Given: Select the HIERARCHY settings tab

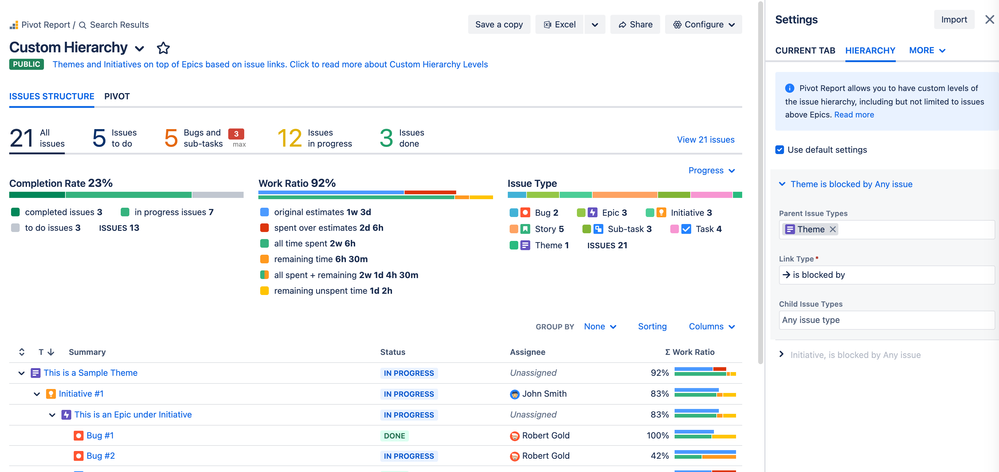Looking at the screenshot, I should pyautogui.click(x=870, y=50).
